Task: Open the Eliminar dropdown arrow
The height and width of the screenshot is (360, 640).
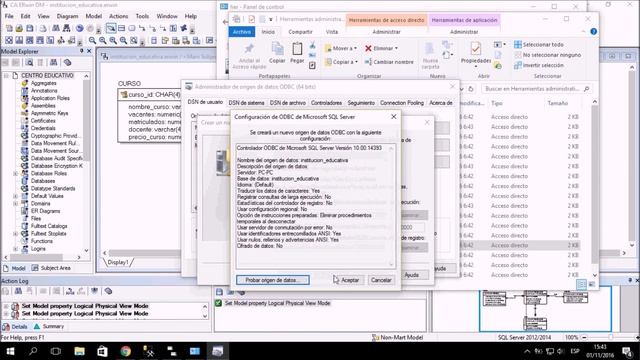Action: point(396,48)
